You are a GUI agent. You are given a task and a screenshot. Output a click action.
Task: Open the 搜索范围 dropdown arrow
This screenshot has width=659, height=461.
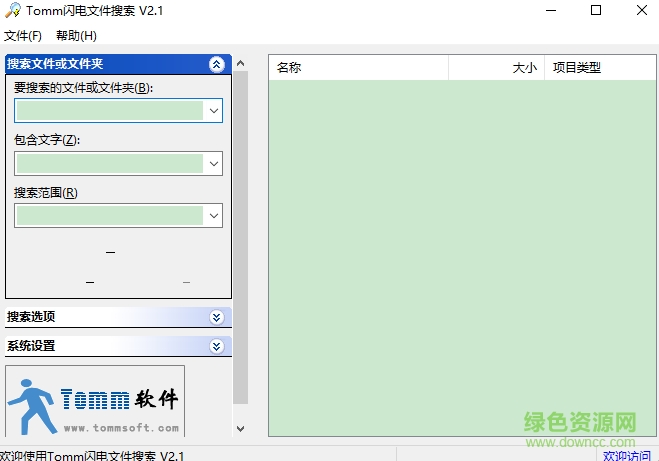[214, 216]
